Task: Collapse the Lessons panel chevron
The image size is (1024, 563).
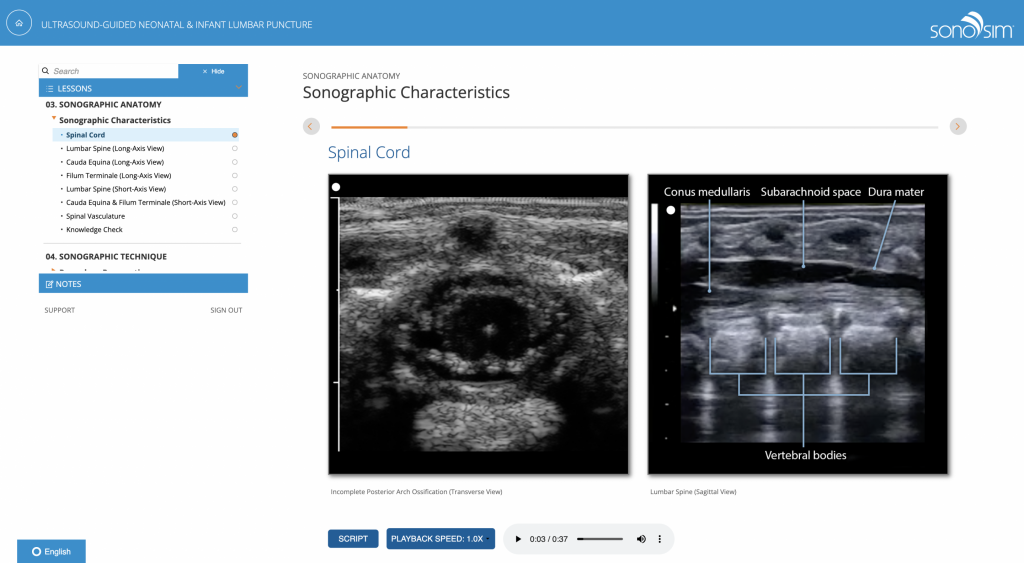Action: [x=238, y=88]
